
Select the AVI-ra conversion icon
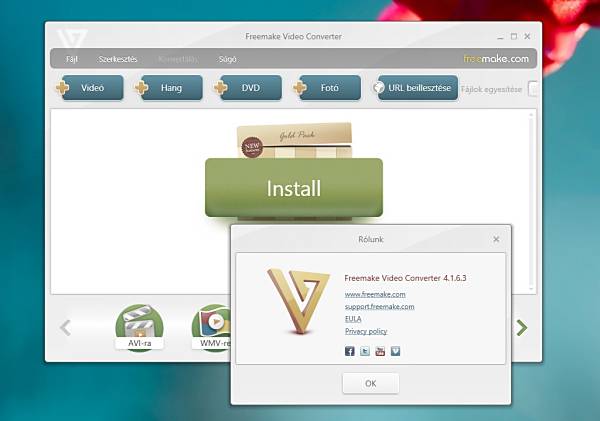(x=139, y=328)
